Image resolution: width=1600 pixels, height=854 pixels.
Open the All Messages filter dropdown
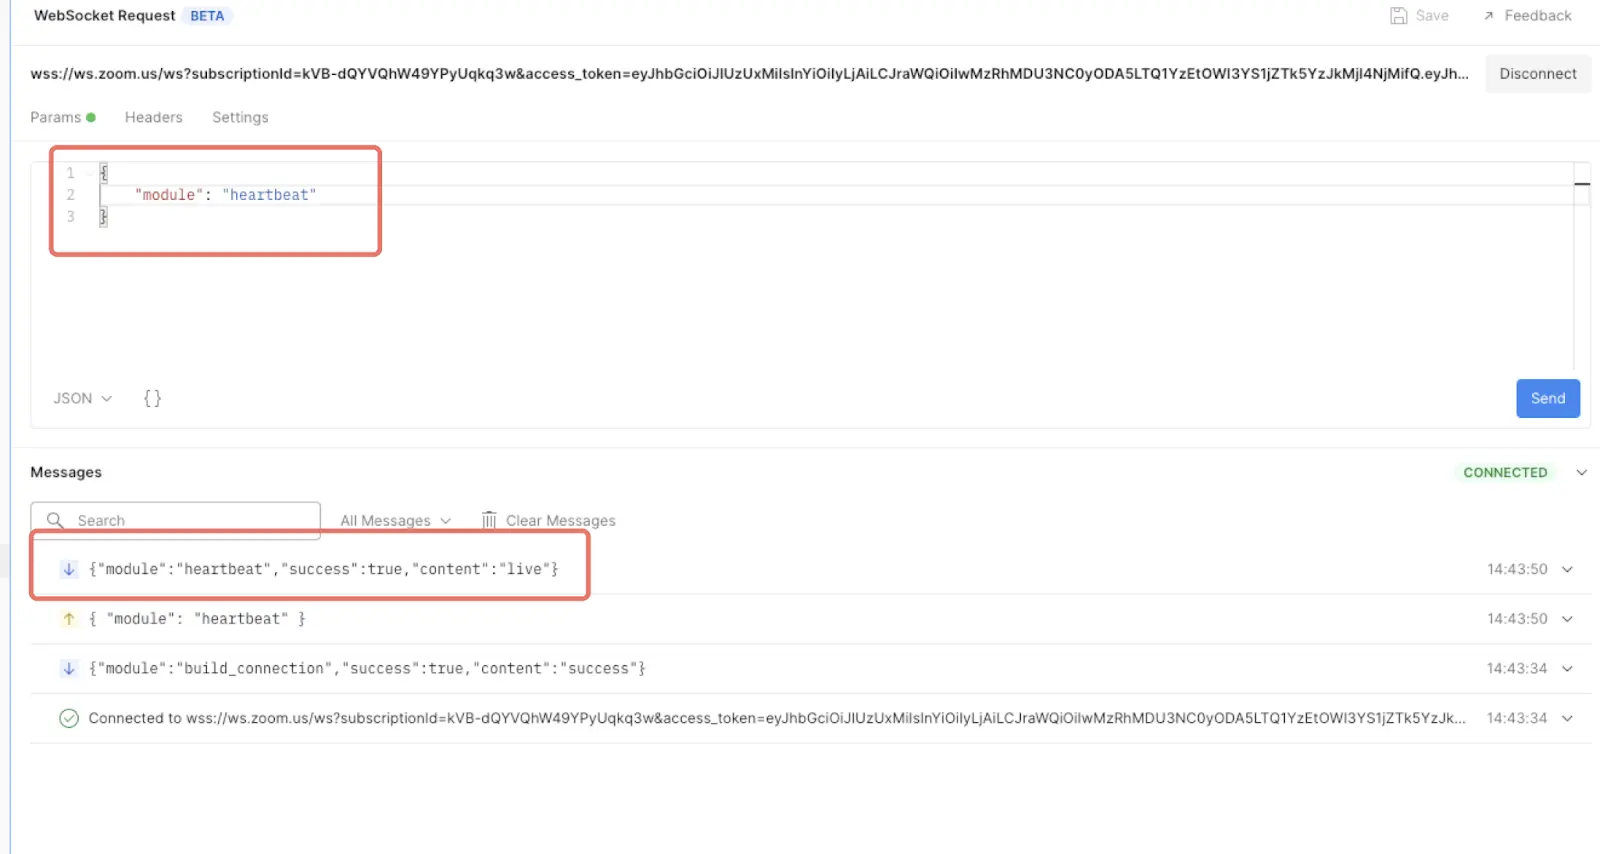pyautogui.click(x=395, y=520)
